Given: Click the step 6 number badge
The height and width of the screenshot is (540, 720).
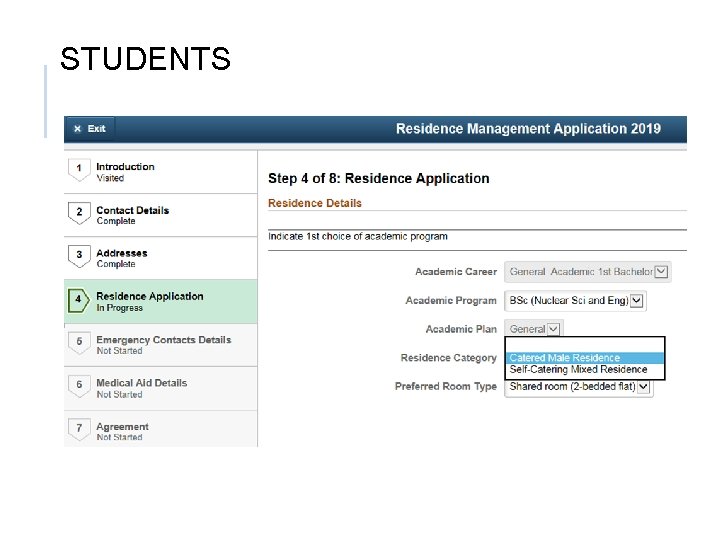Looking at the screenshot, I should [x=79, y=385].
